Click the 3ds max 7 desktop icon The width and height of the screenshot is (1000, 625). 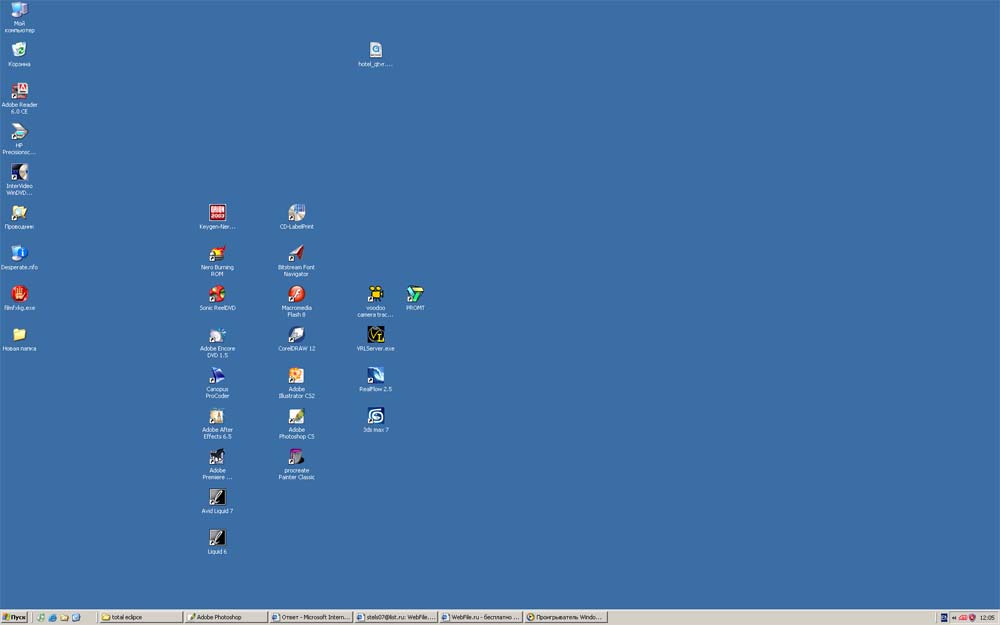click(375, 416)
